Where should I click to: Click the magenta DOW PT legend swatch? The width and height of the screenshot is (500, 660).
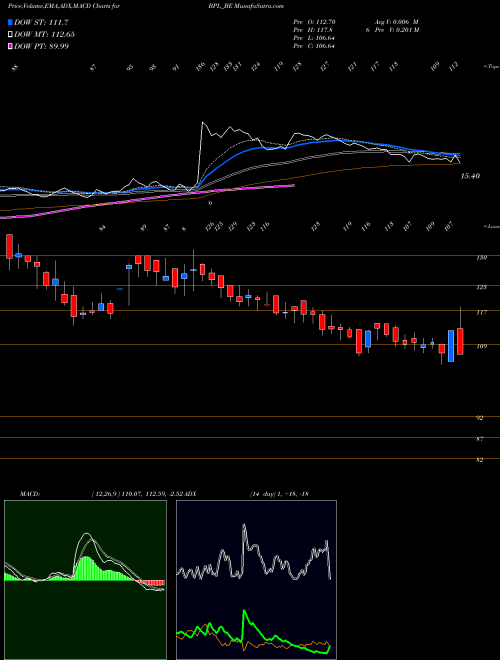pyautogui.click(x=11, y=46)
